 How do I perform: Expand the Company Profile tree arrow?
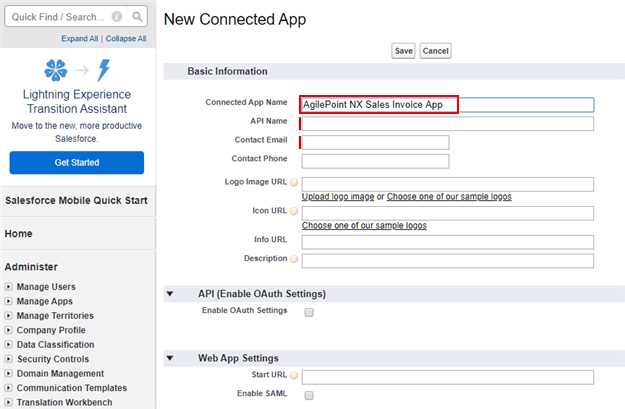click(8, 330)
